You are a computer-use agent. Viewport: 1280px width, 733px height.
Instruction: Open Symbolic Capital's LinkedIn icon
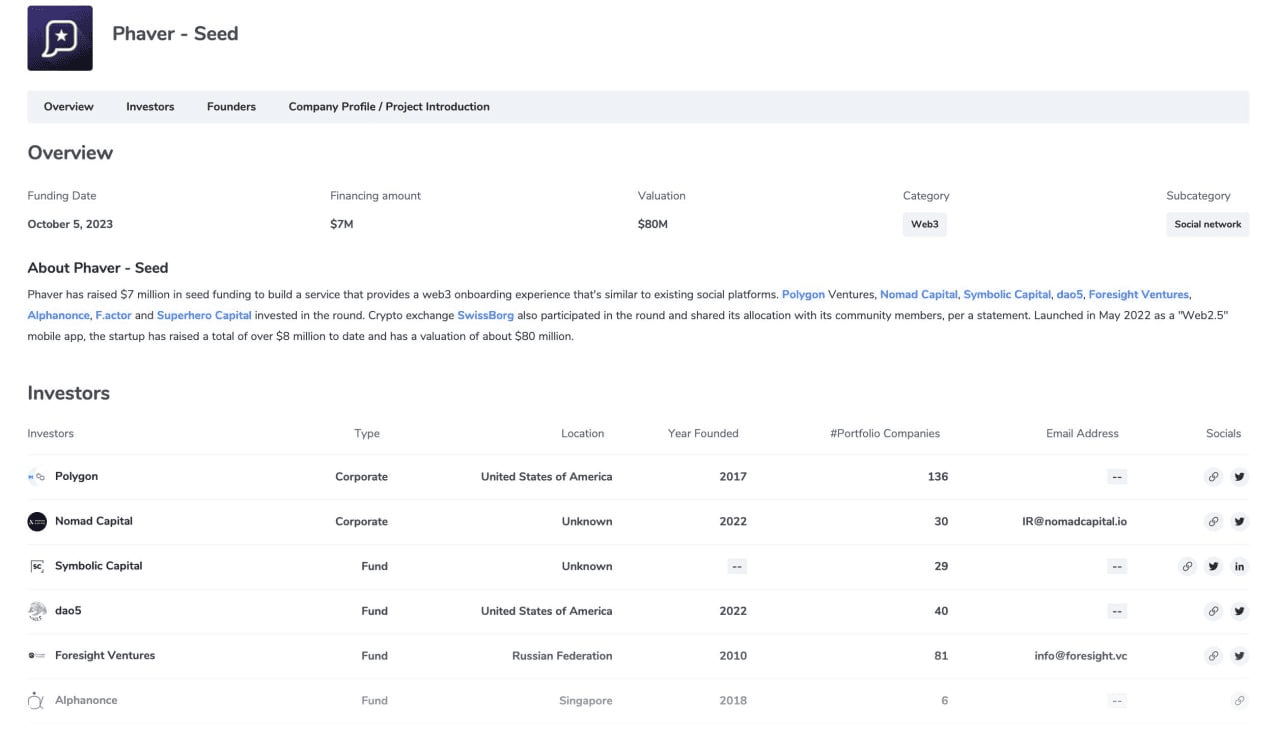point(1239,567)
